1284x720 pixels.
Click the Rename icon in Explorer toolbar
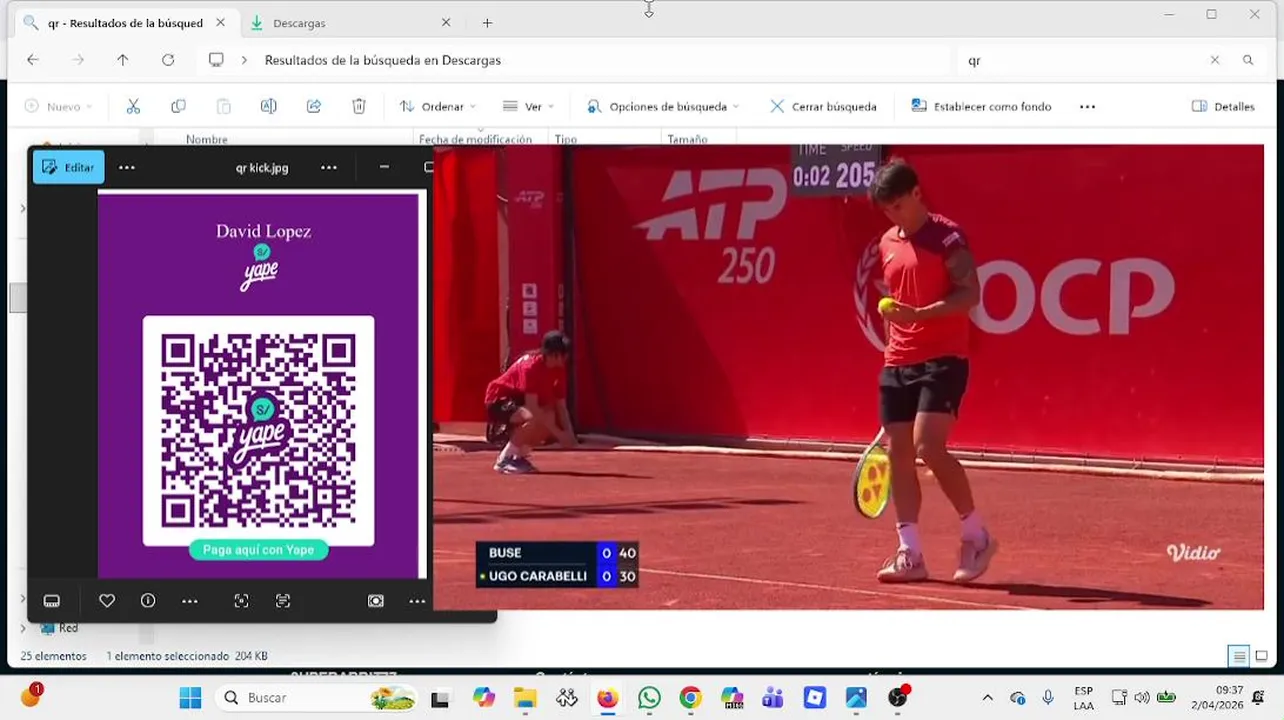[x=268, y=106]
